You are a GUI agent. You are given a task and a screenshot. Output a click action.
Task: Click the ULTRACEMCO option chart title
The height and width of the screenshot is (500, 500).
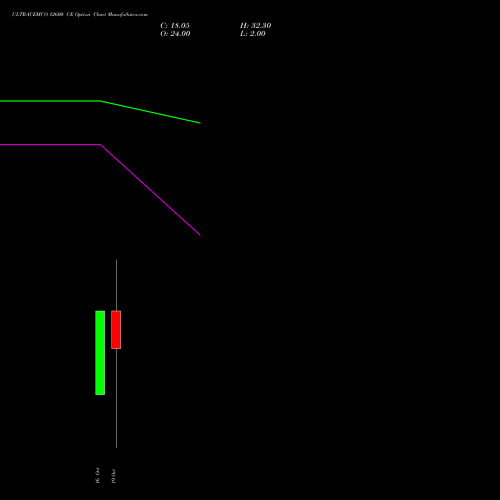pos(80,15)
